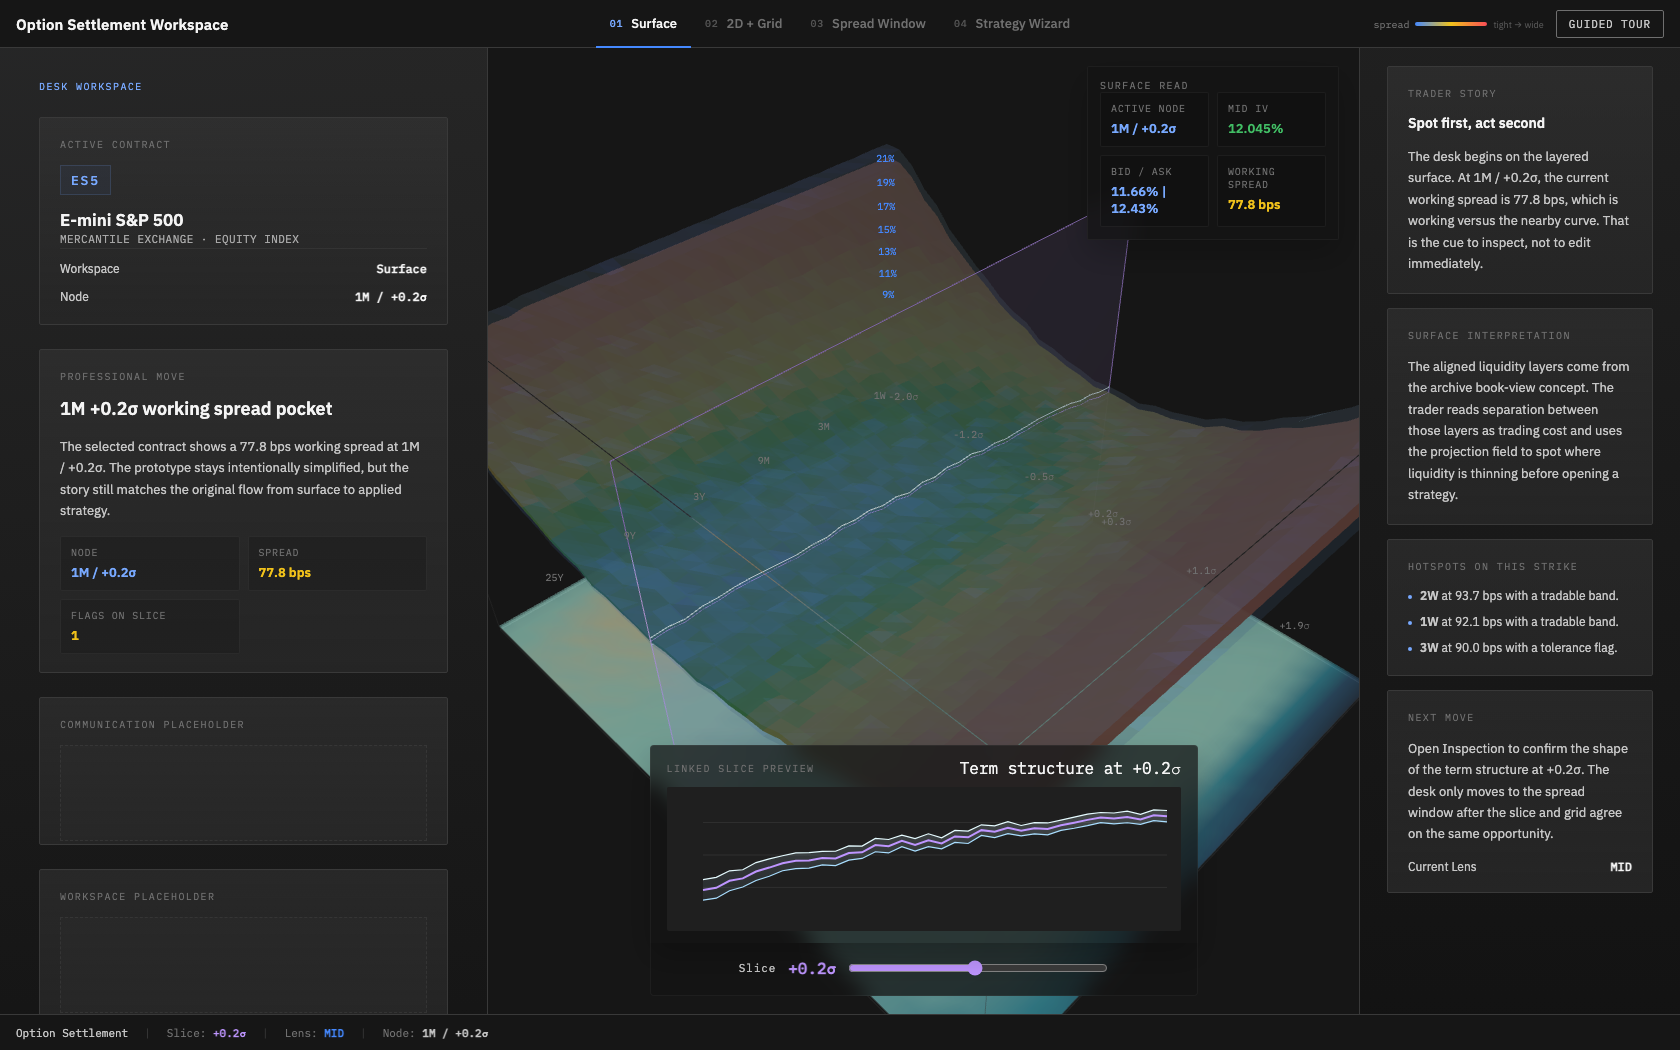This screenshot has height=1050, width=1680.
Task: Click the Working Spread 77.8 bps value
Action: coord(1254,205)
